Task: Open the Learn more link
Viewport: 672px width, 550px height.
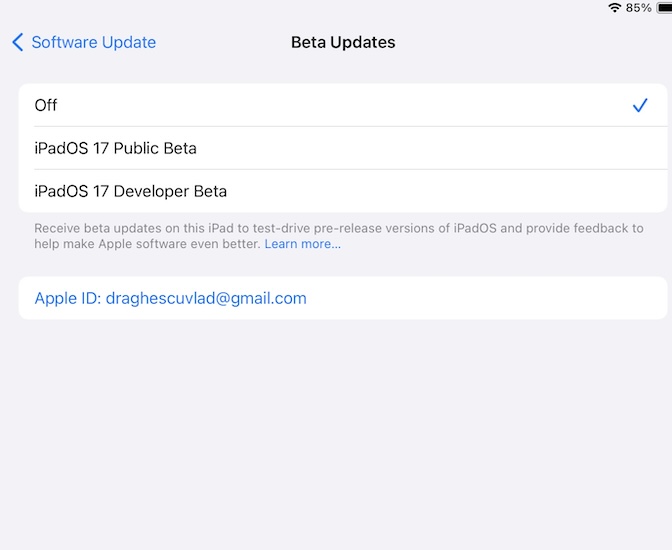Action: coord(302,244)
